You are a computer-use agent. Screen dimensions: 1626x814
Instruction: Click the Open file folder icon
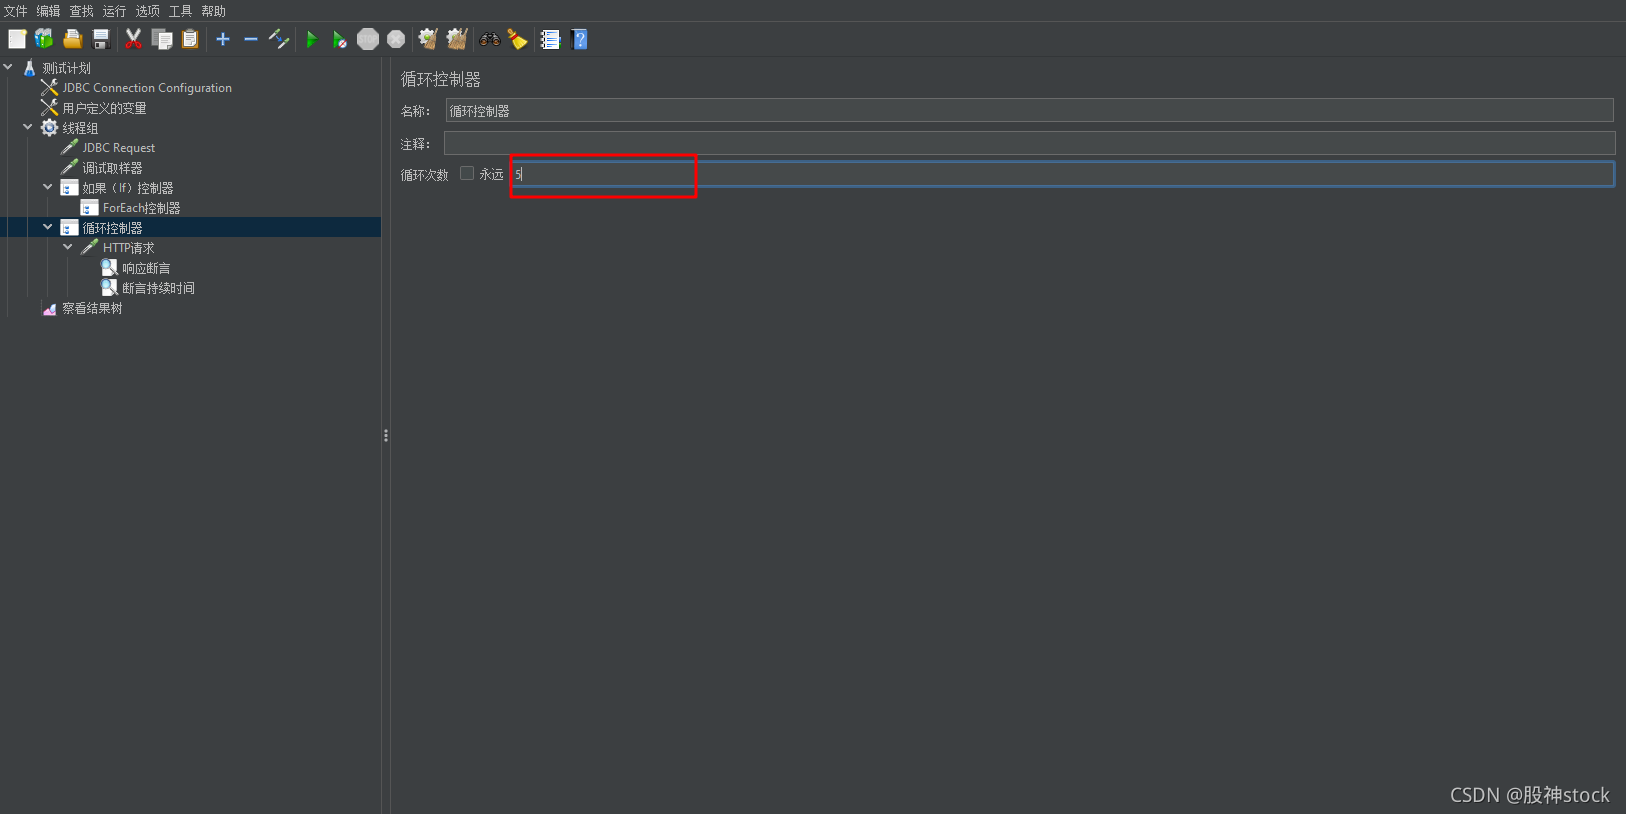72,39
